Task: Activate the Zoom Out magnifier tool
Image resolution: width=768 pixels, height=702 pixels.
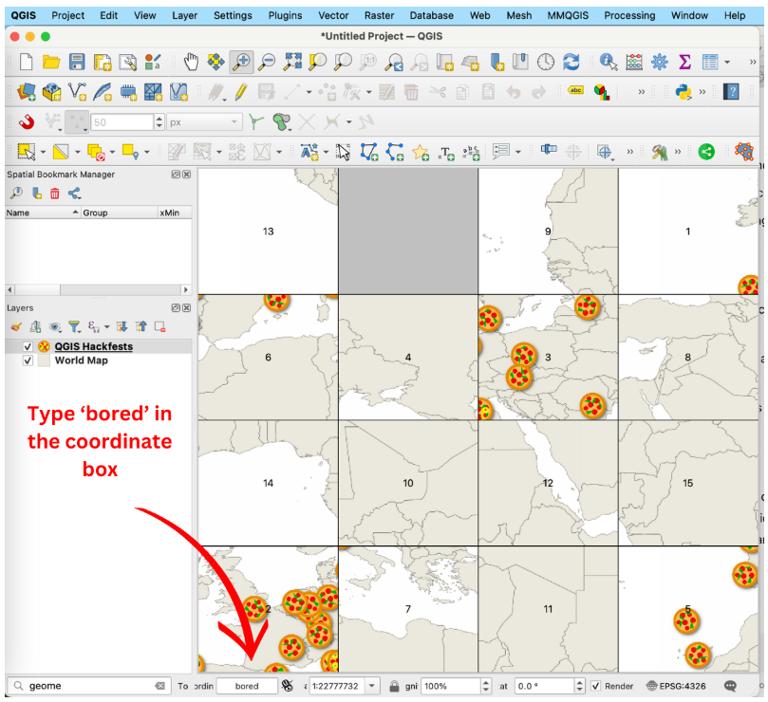Action: point(267,62)
